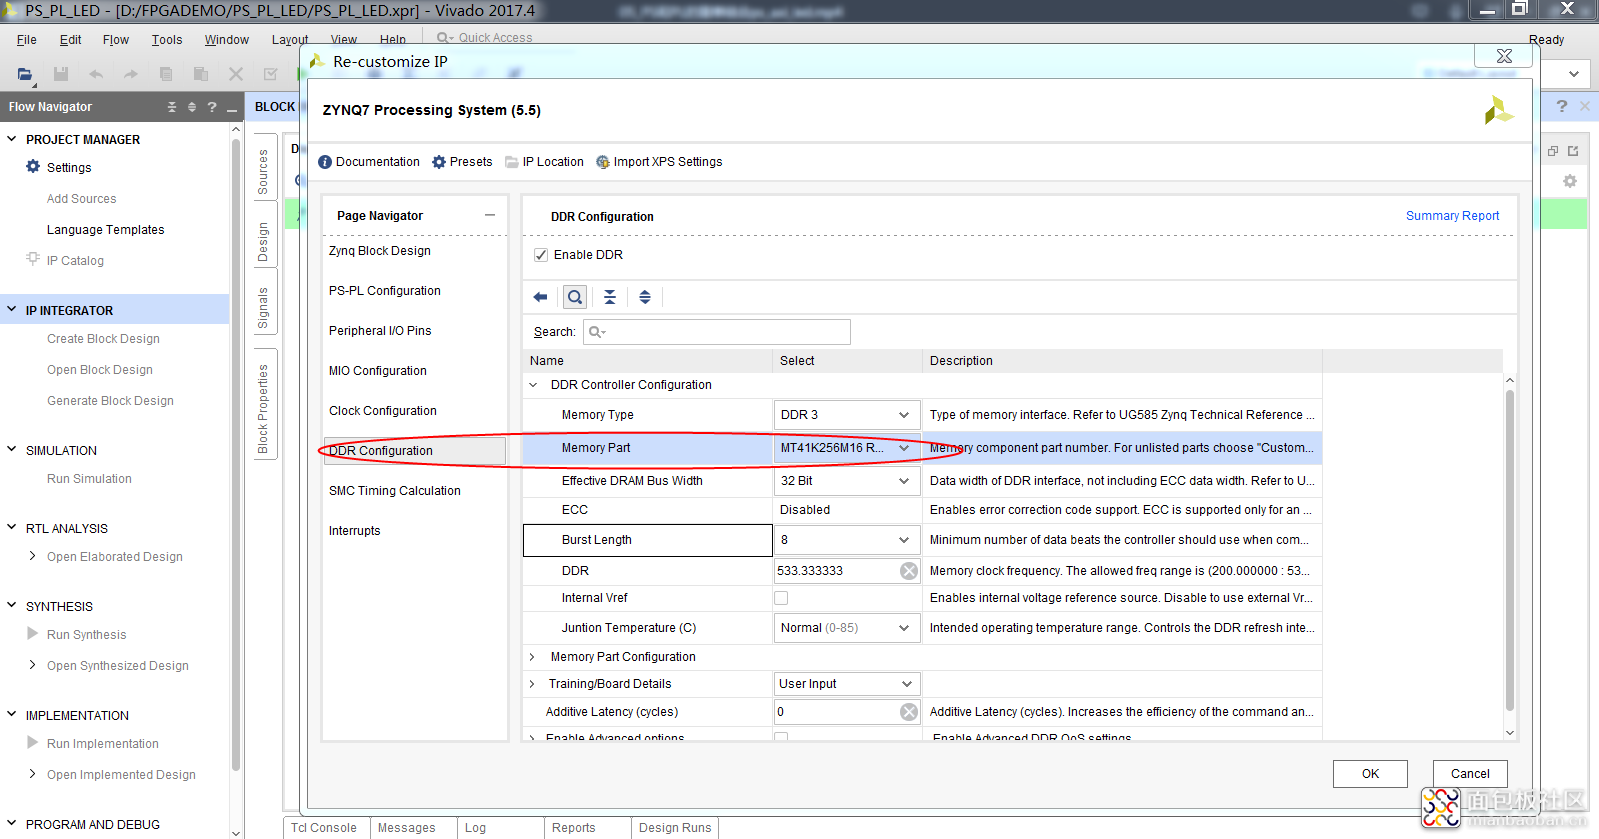Open the Window menu
This screenshot has width=1599, height=839.
click(x=227, y=40)
